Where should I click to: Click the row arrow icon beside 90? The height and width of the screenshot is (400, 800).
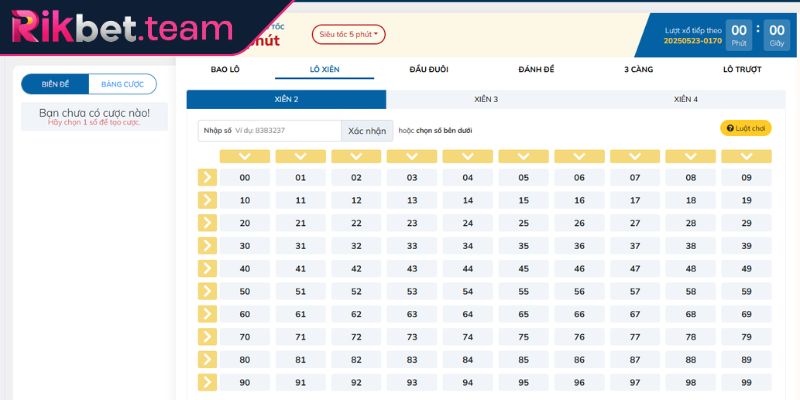[x=207, y=382]
